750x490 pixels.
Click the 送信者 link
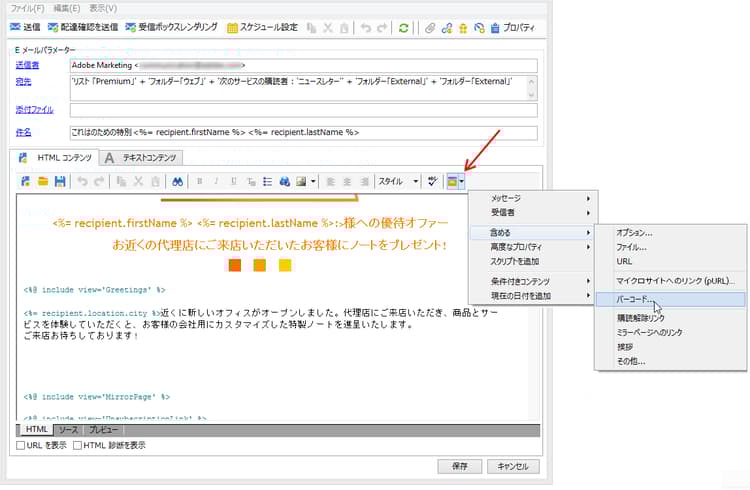[x=27, y=65]
